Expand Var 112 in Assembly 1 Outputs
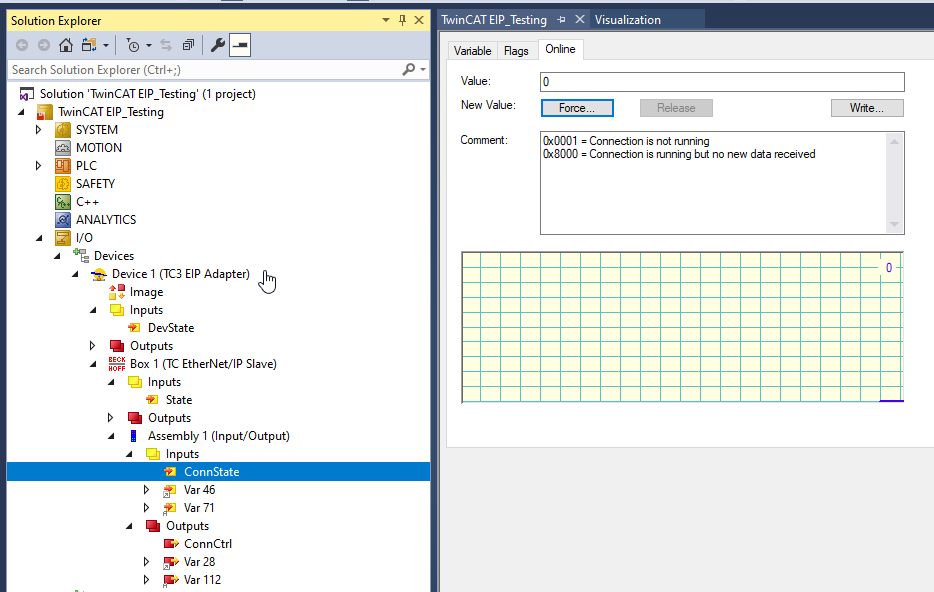The image size is (934, 592). (147, 579)
